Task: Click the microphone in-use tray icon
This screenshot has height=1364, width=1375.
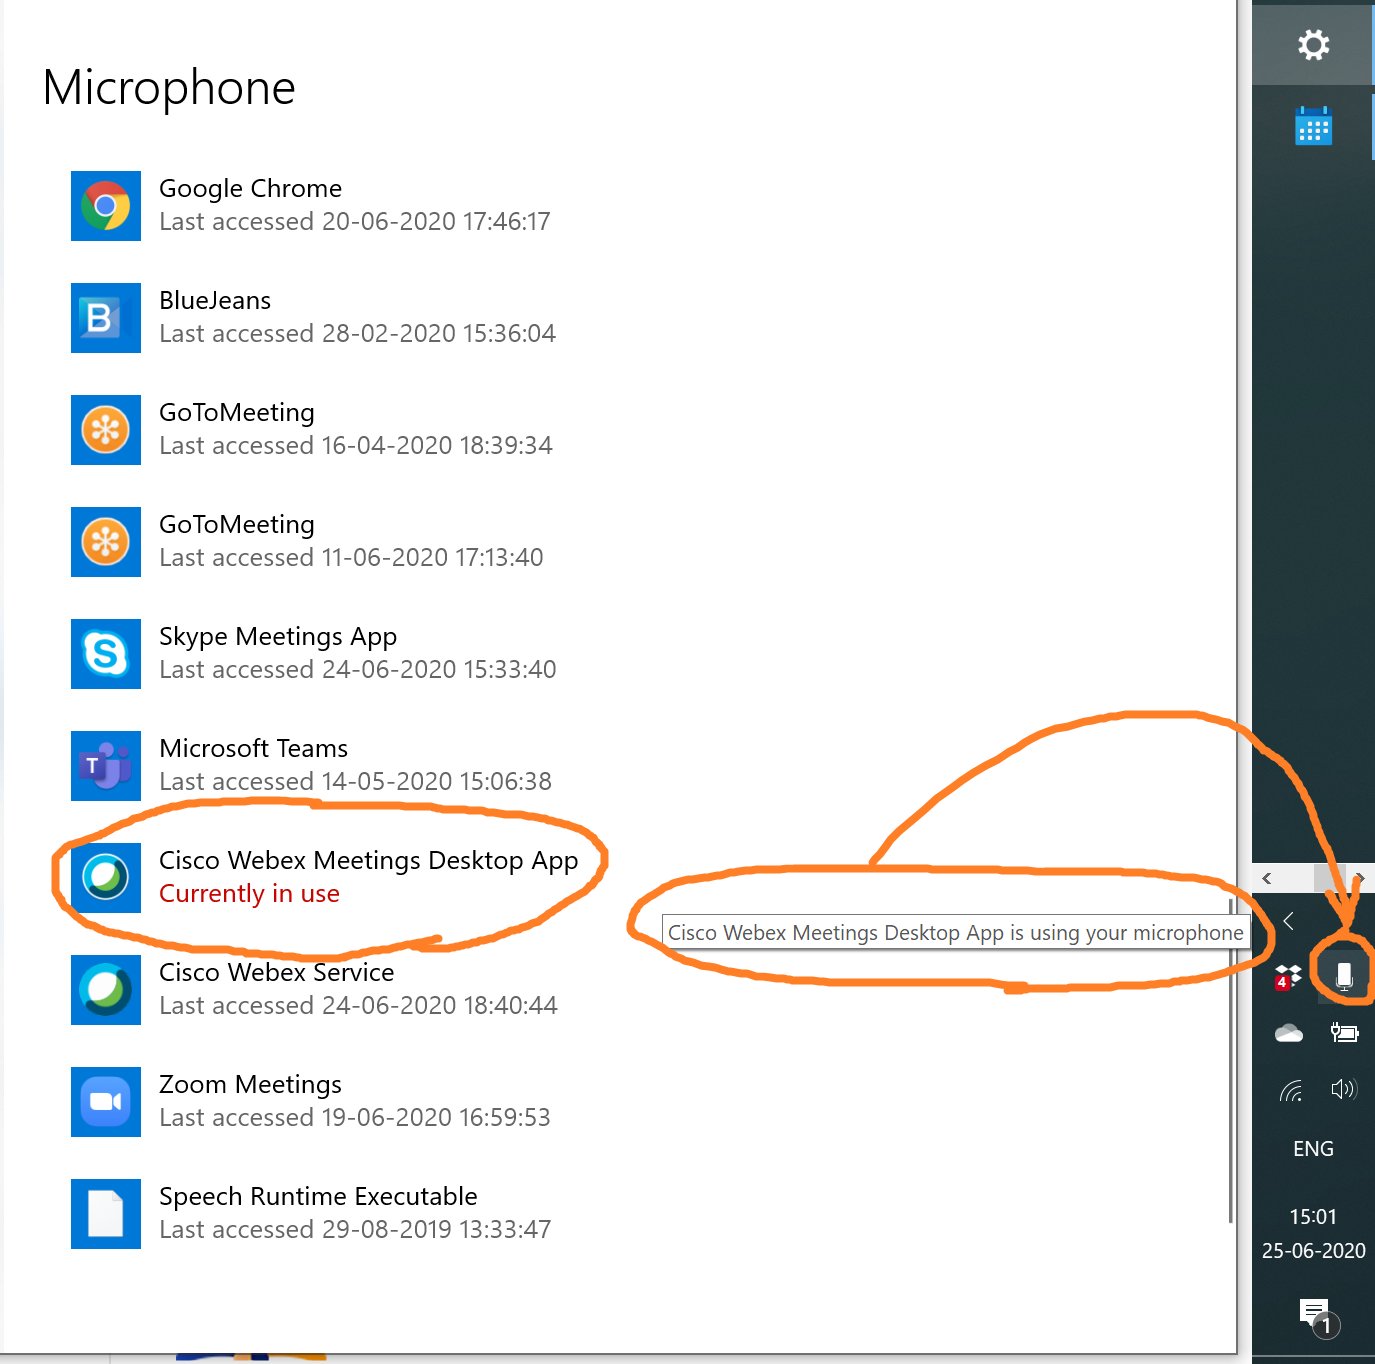Action: click(x=1344, y=976)
